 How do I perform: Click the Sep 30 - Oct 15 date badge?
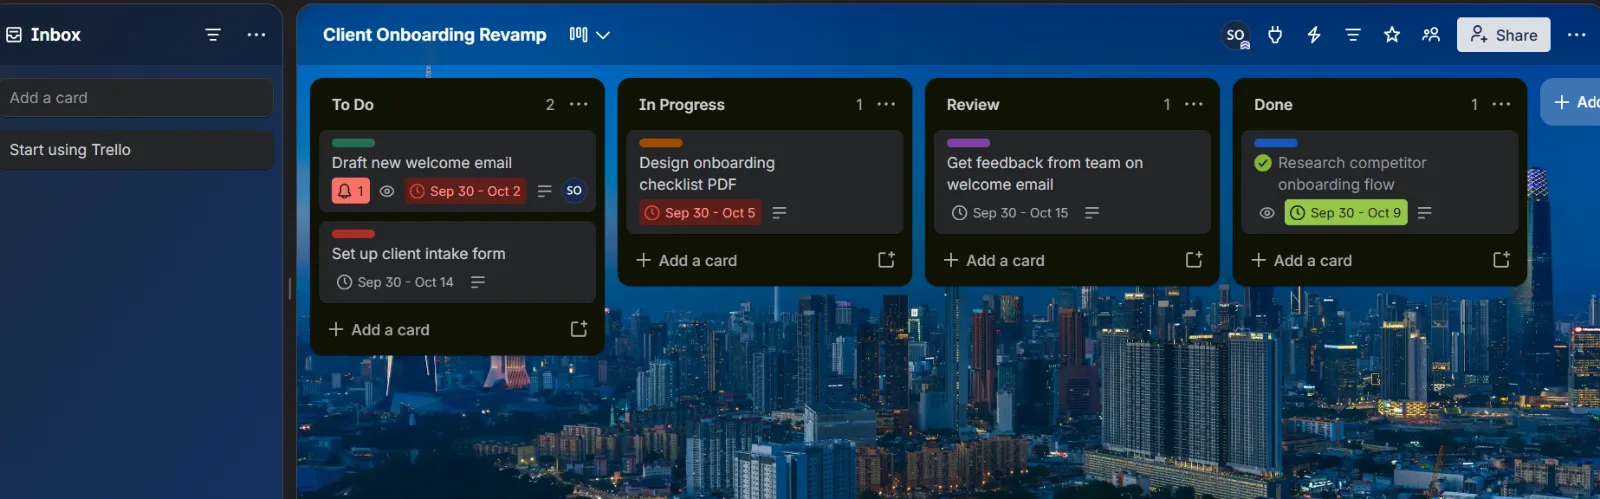(x=1010, y=213)
